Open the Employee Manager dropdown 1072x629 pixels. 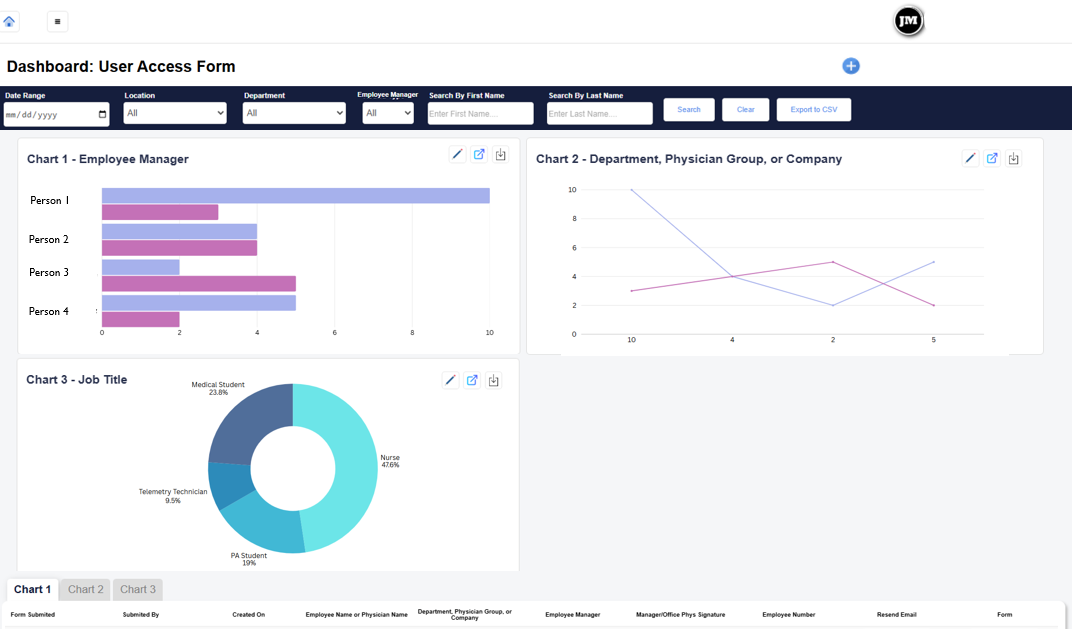point(388,114)
